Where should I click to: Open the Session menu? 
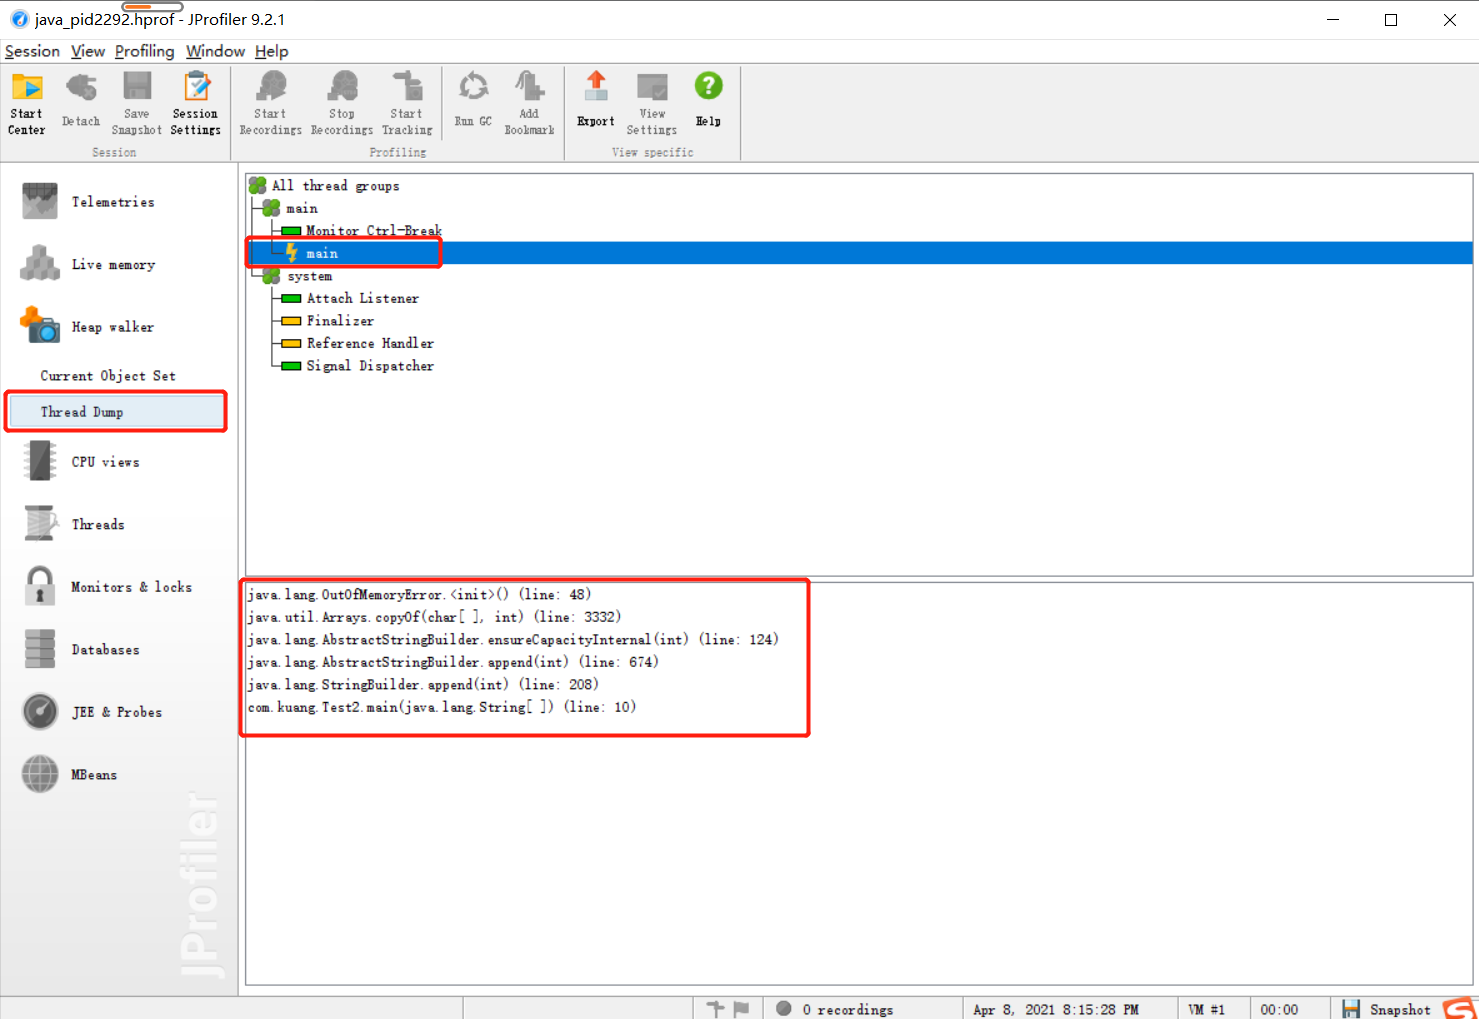coord(32,51)
